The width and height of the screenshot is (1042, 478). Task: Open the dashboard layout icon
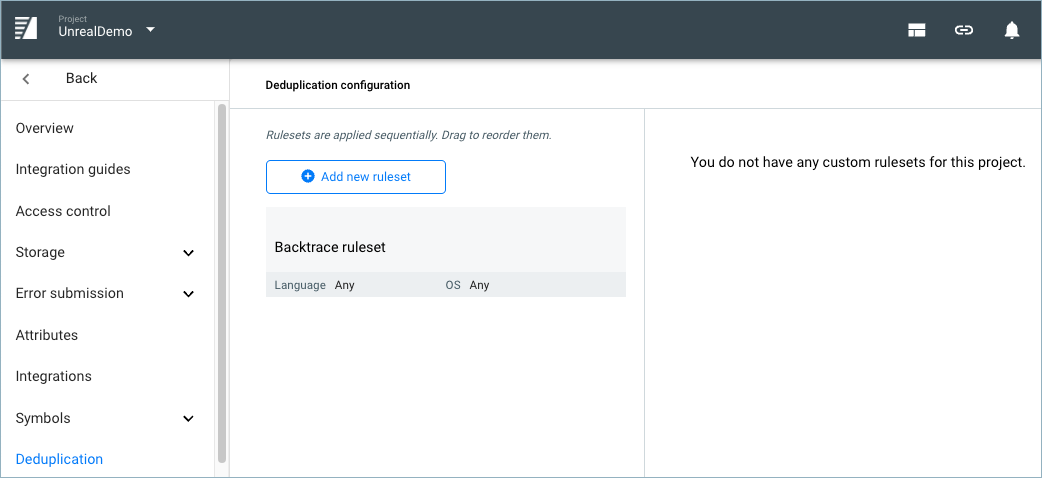tap(916, 30)
